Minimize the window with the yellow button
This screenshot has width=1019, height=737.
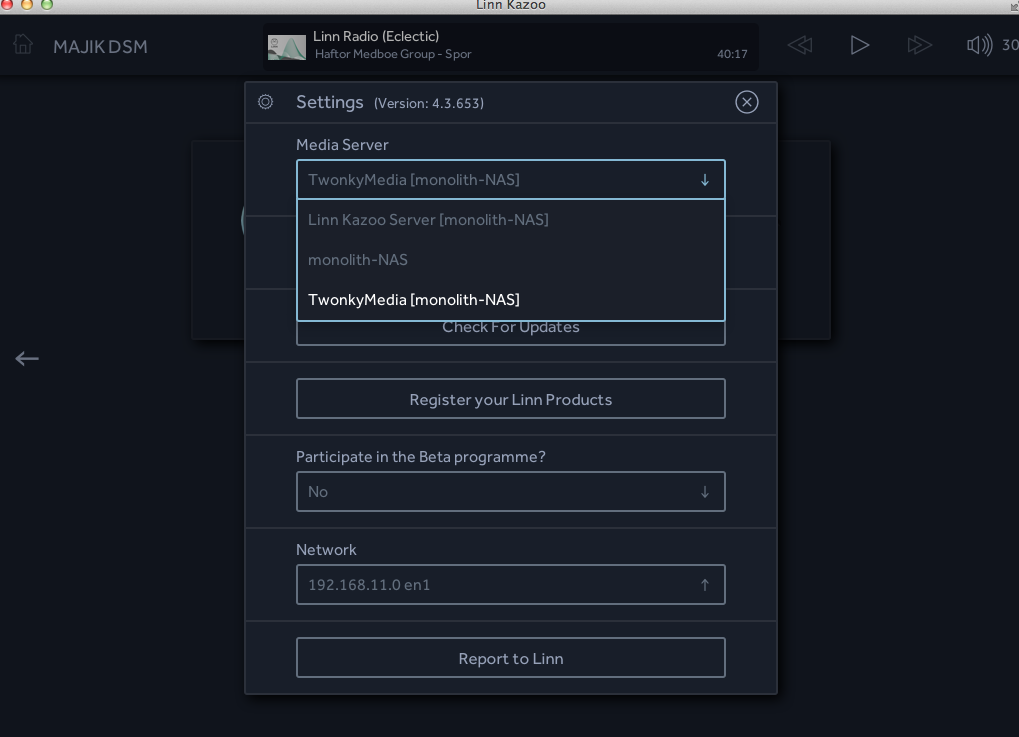27,4
